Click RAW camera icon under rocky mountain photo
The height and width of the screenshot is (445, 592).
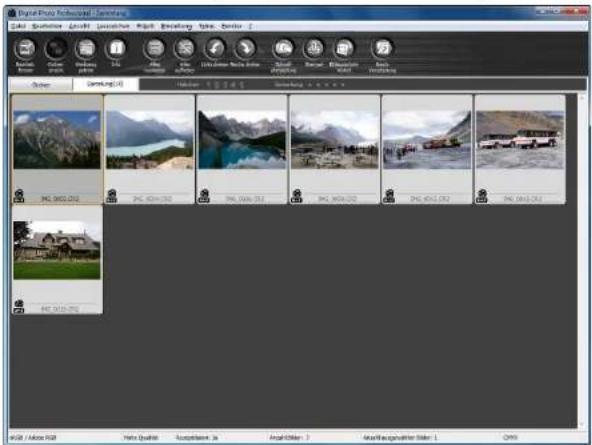(x=19, y=196)
